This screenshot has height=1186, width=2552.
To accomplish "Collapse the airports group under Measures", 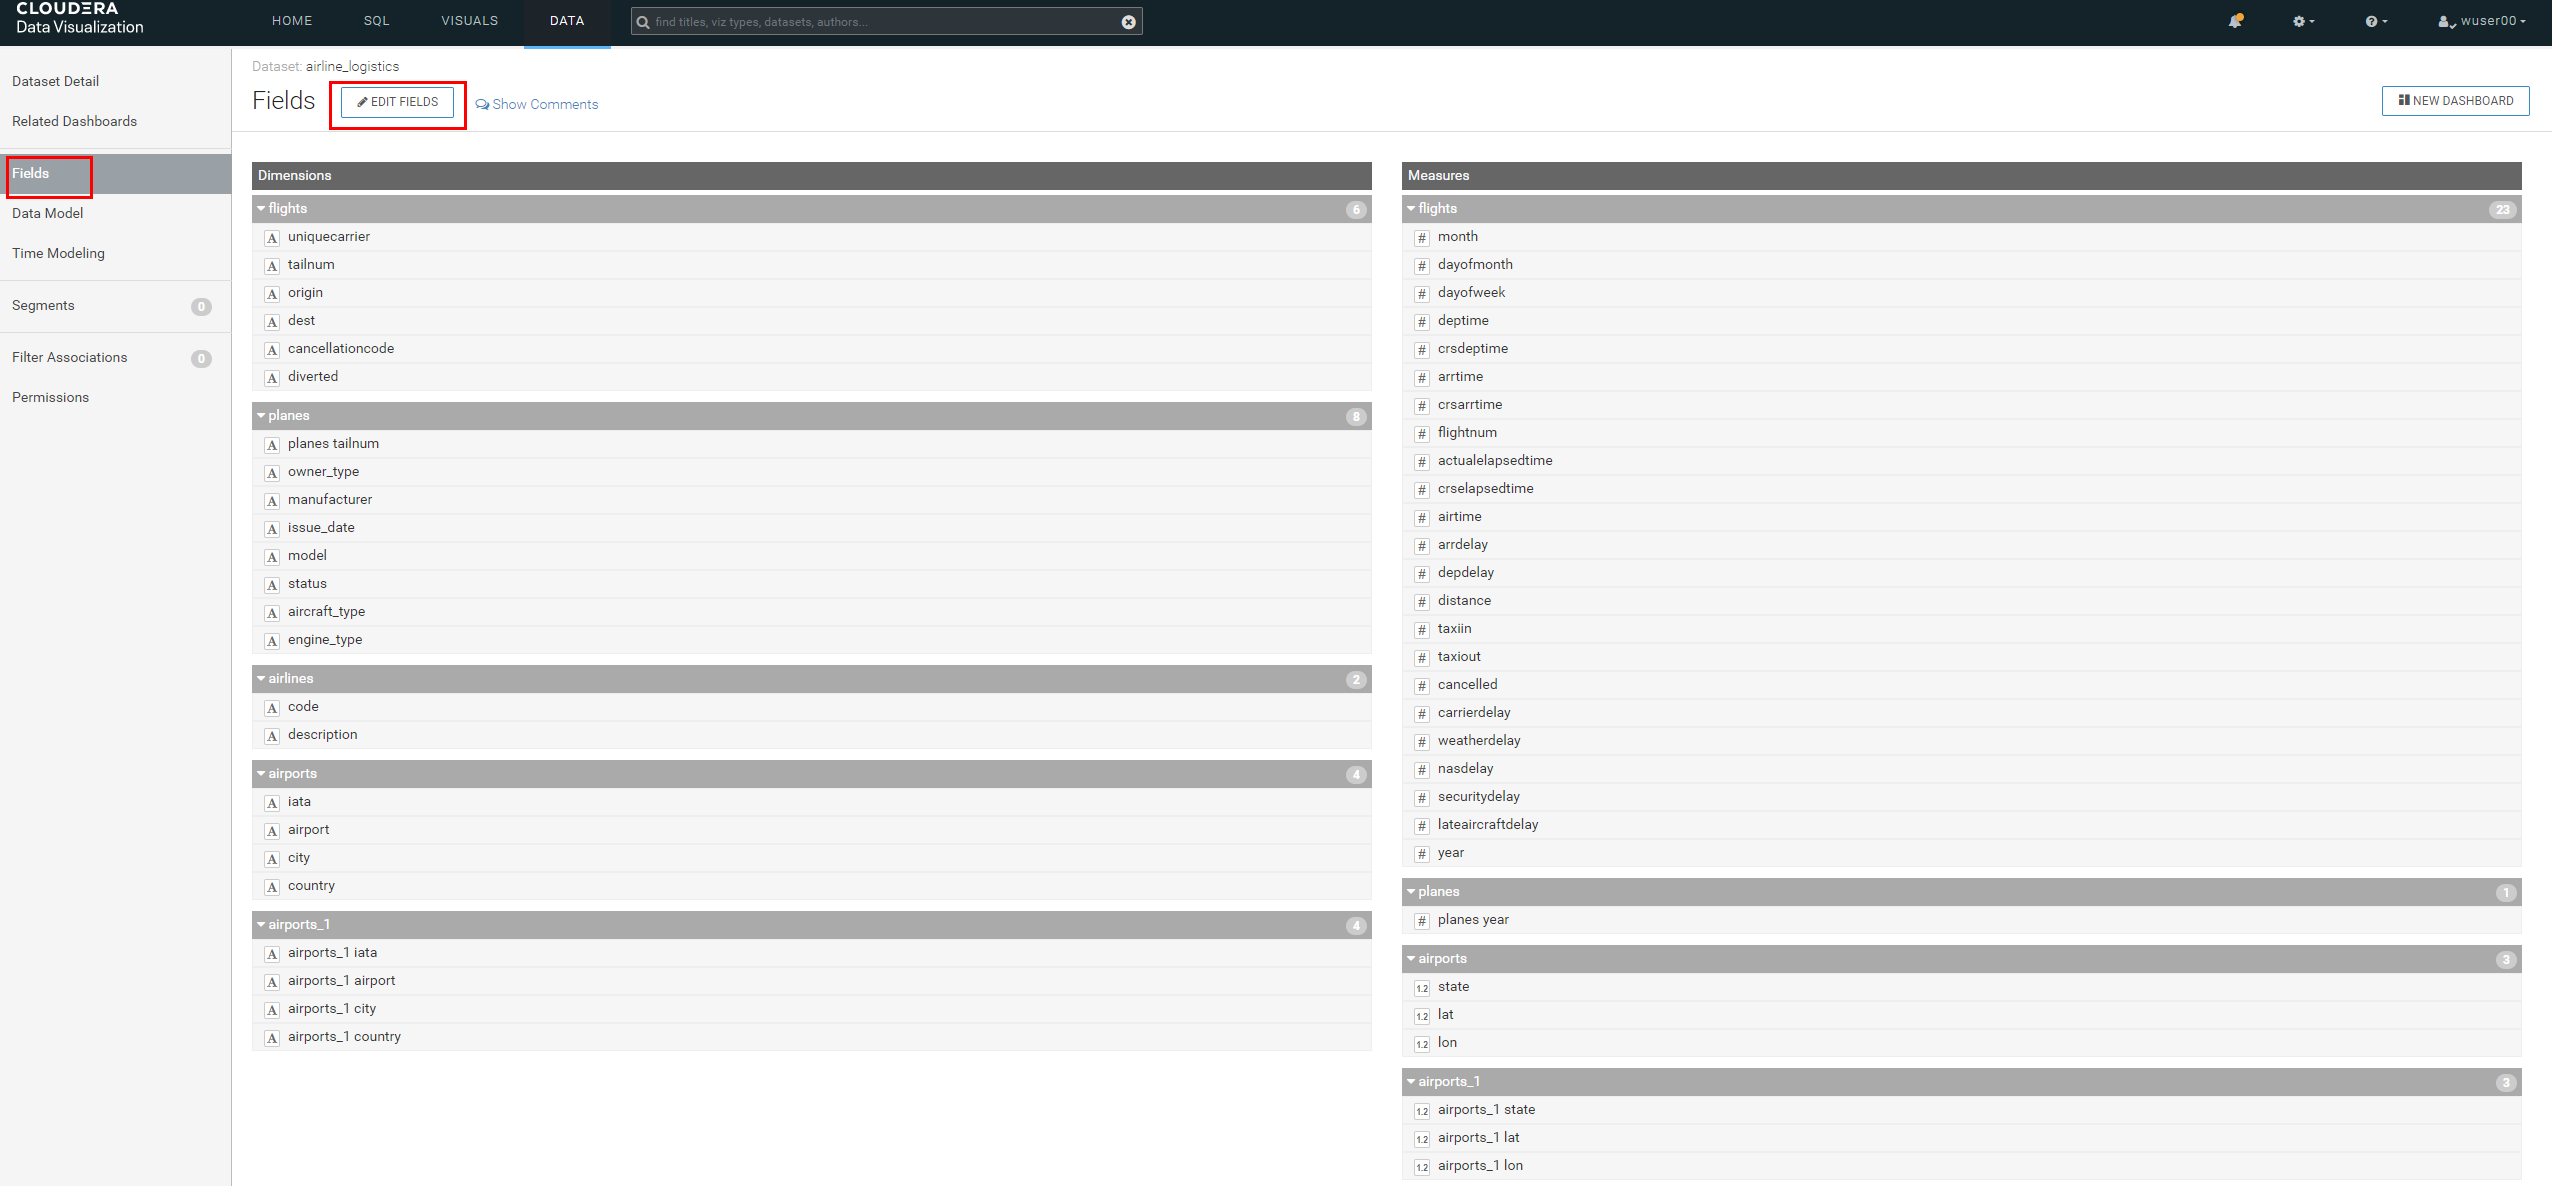I will click(1411, 959).
